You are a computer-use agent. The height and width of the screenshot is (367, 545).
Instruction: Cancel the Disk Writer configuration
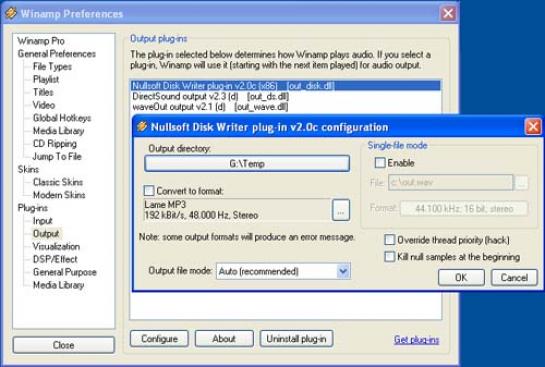[514, 277]
